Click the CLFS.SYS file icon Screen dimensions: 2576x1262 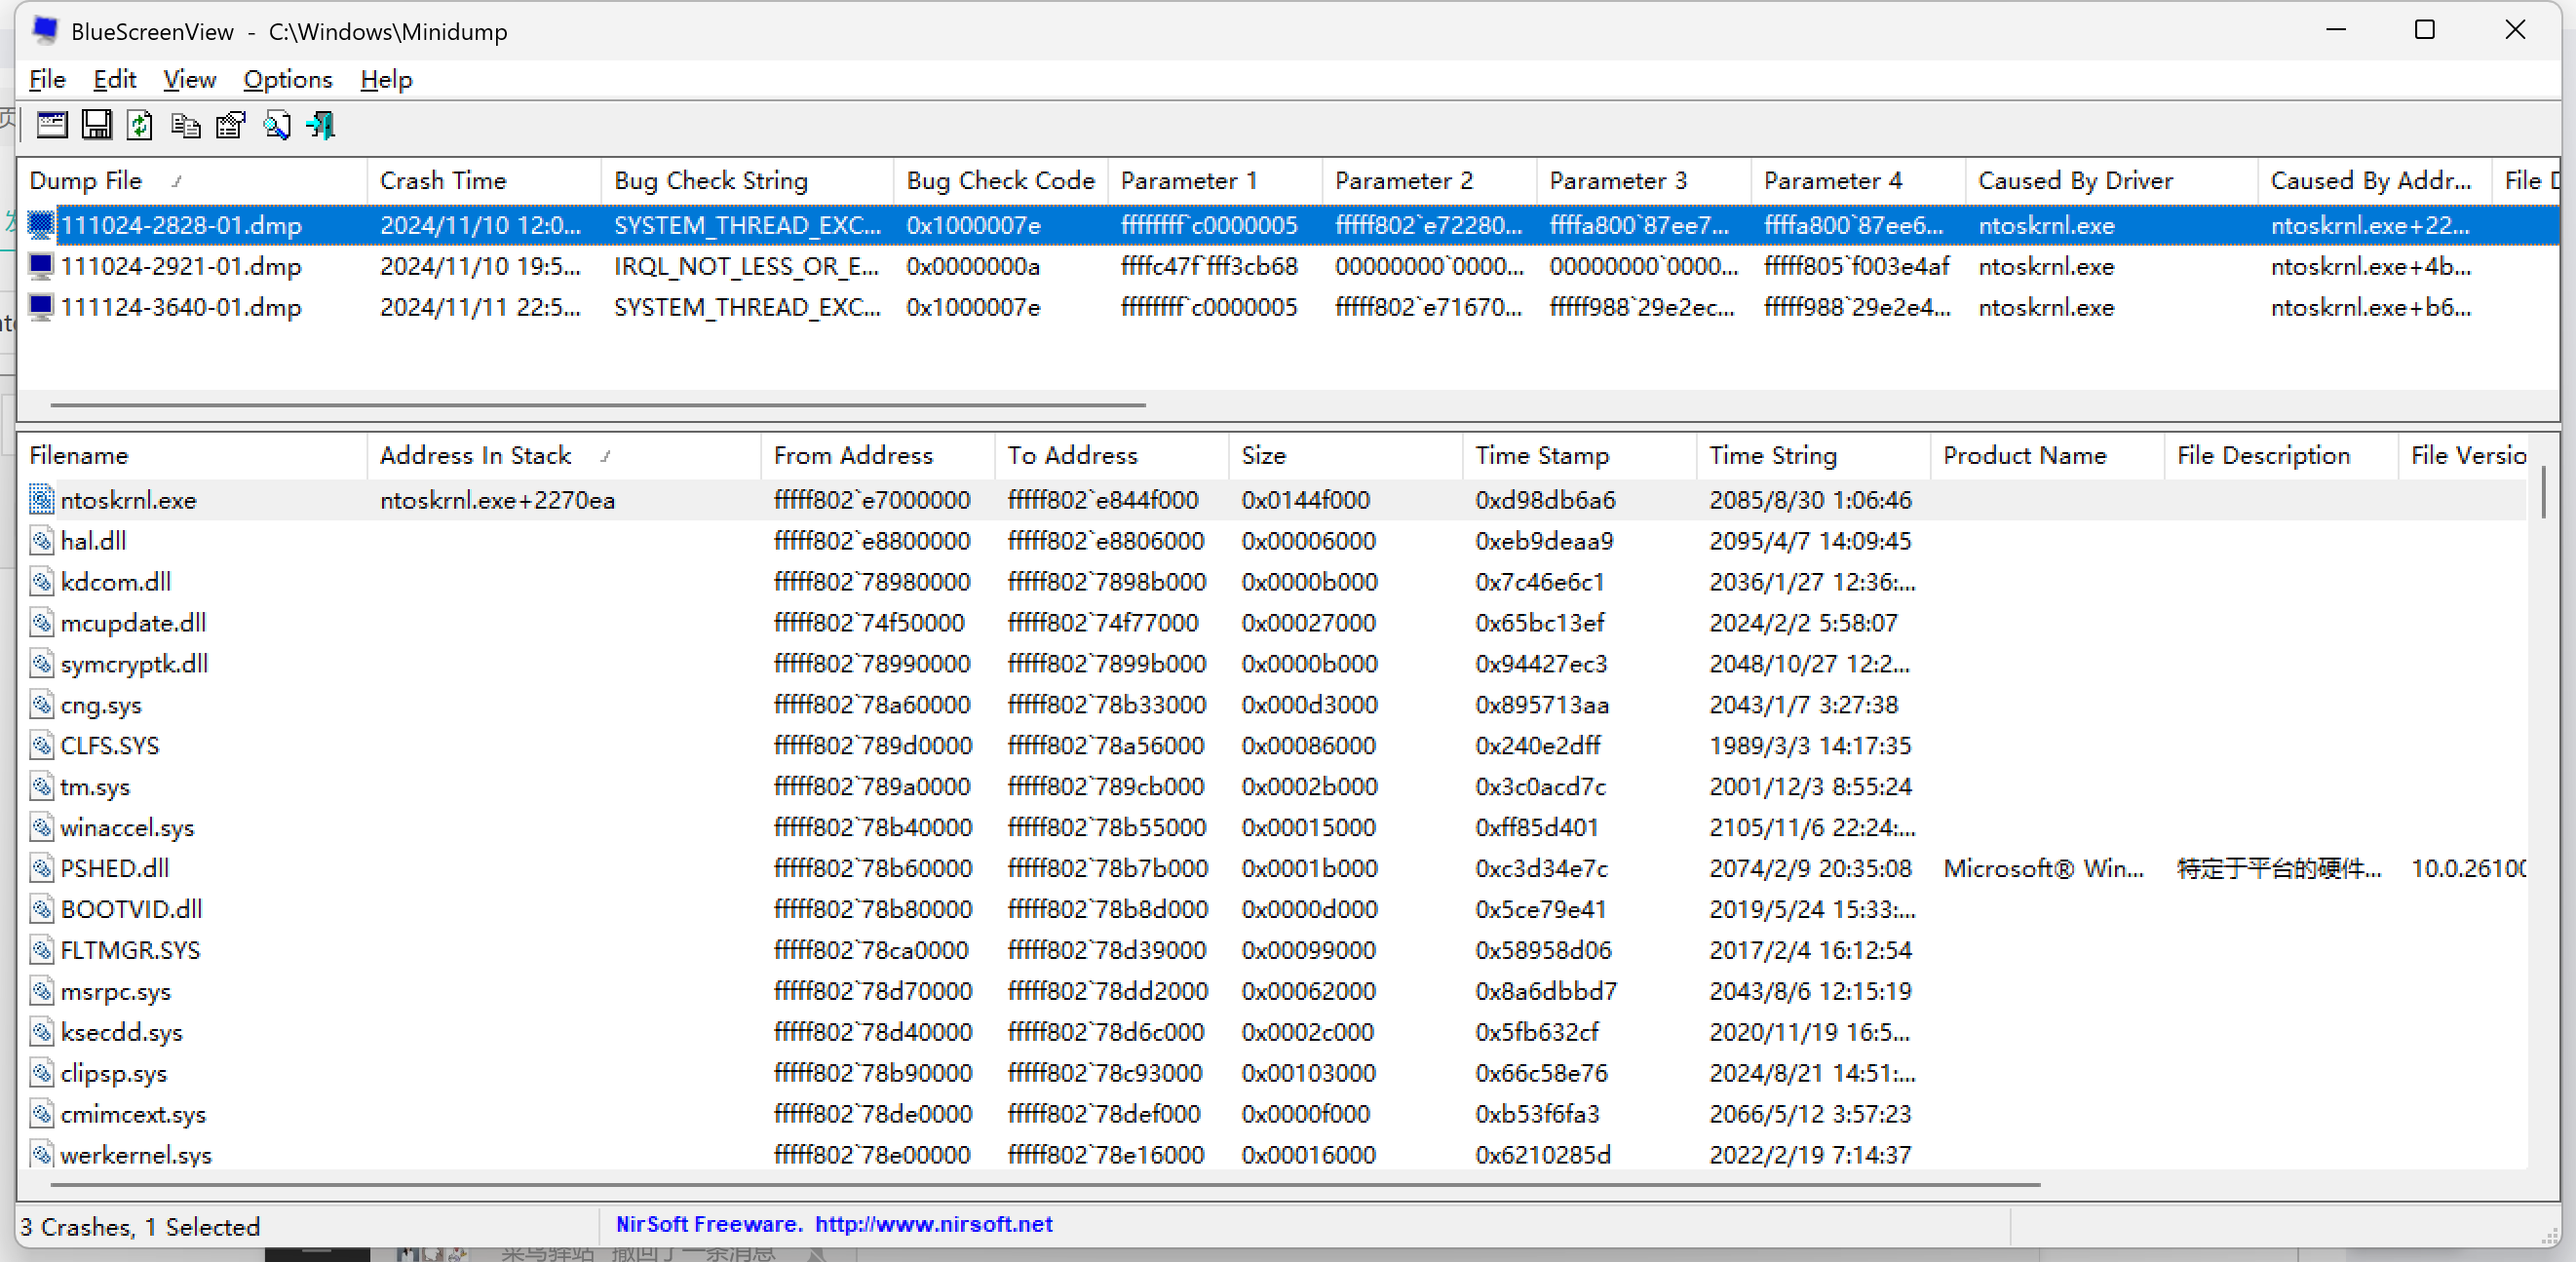click(41, 746)
